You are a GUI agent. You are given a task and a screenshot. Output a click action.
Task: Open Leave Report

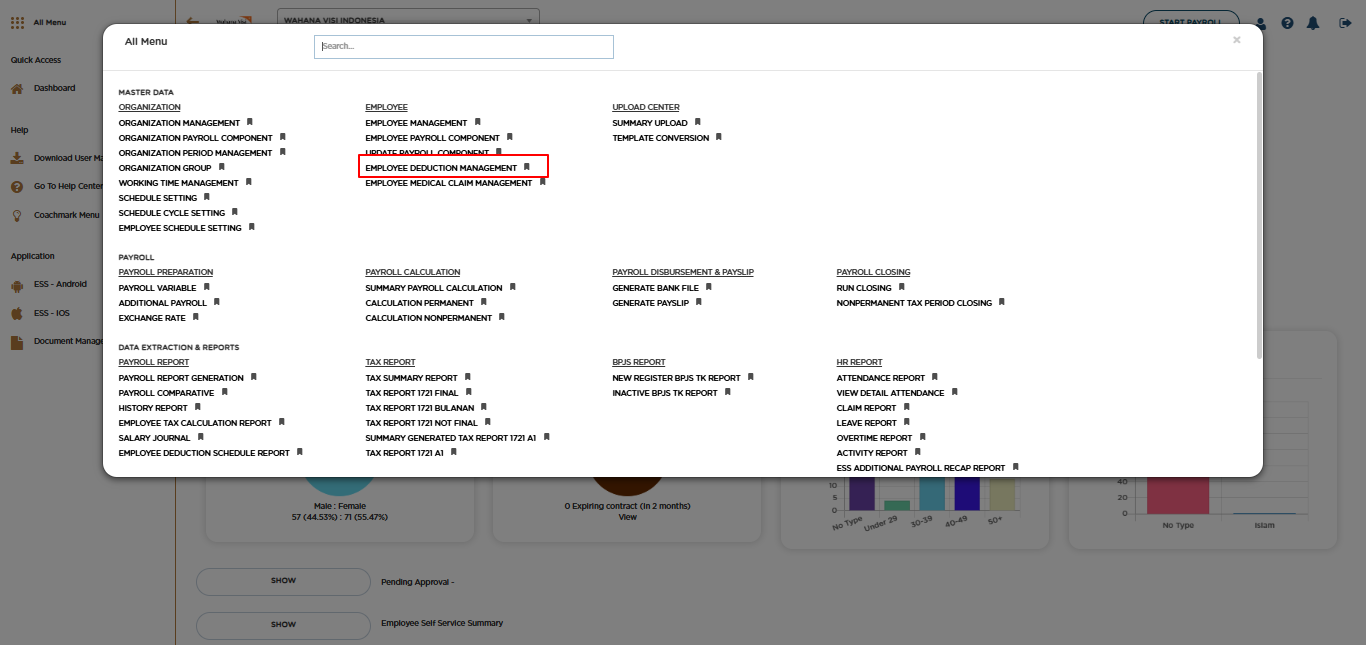(x=866, y=423)
